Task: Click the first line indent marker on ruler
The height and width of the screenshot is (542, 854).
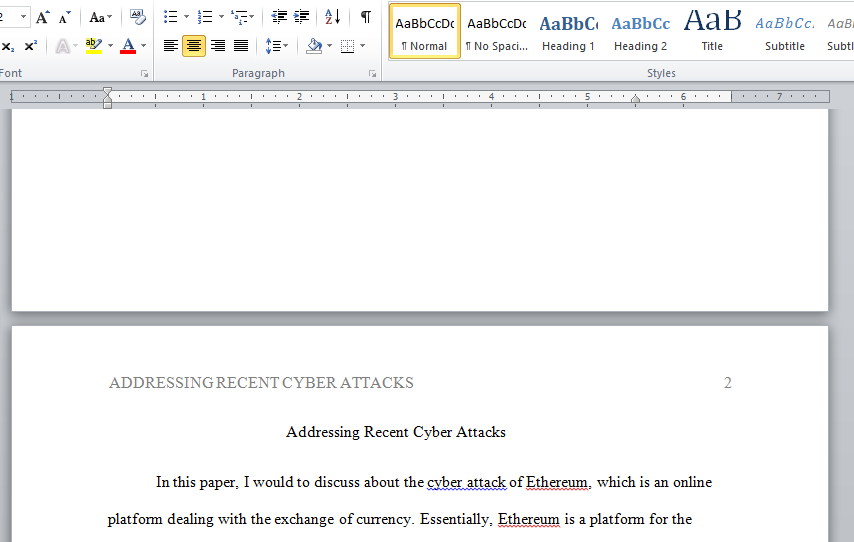Action: [x=107, y=90]
